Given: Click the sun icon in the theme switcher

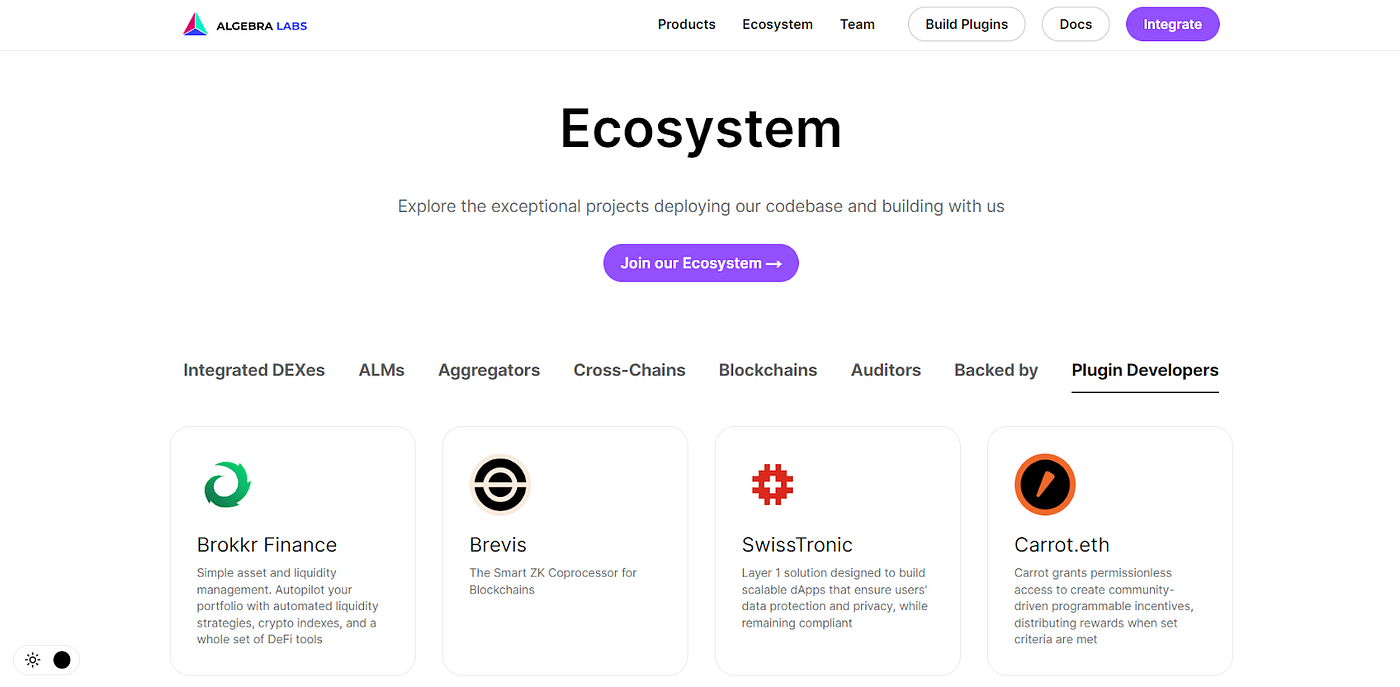Looking at the screenshot, I should [32, 660].
